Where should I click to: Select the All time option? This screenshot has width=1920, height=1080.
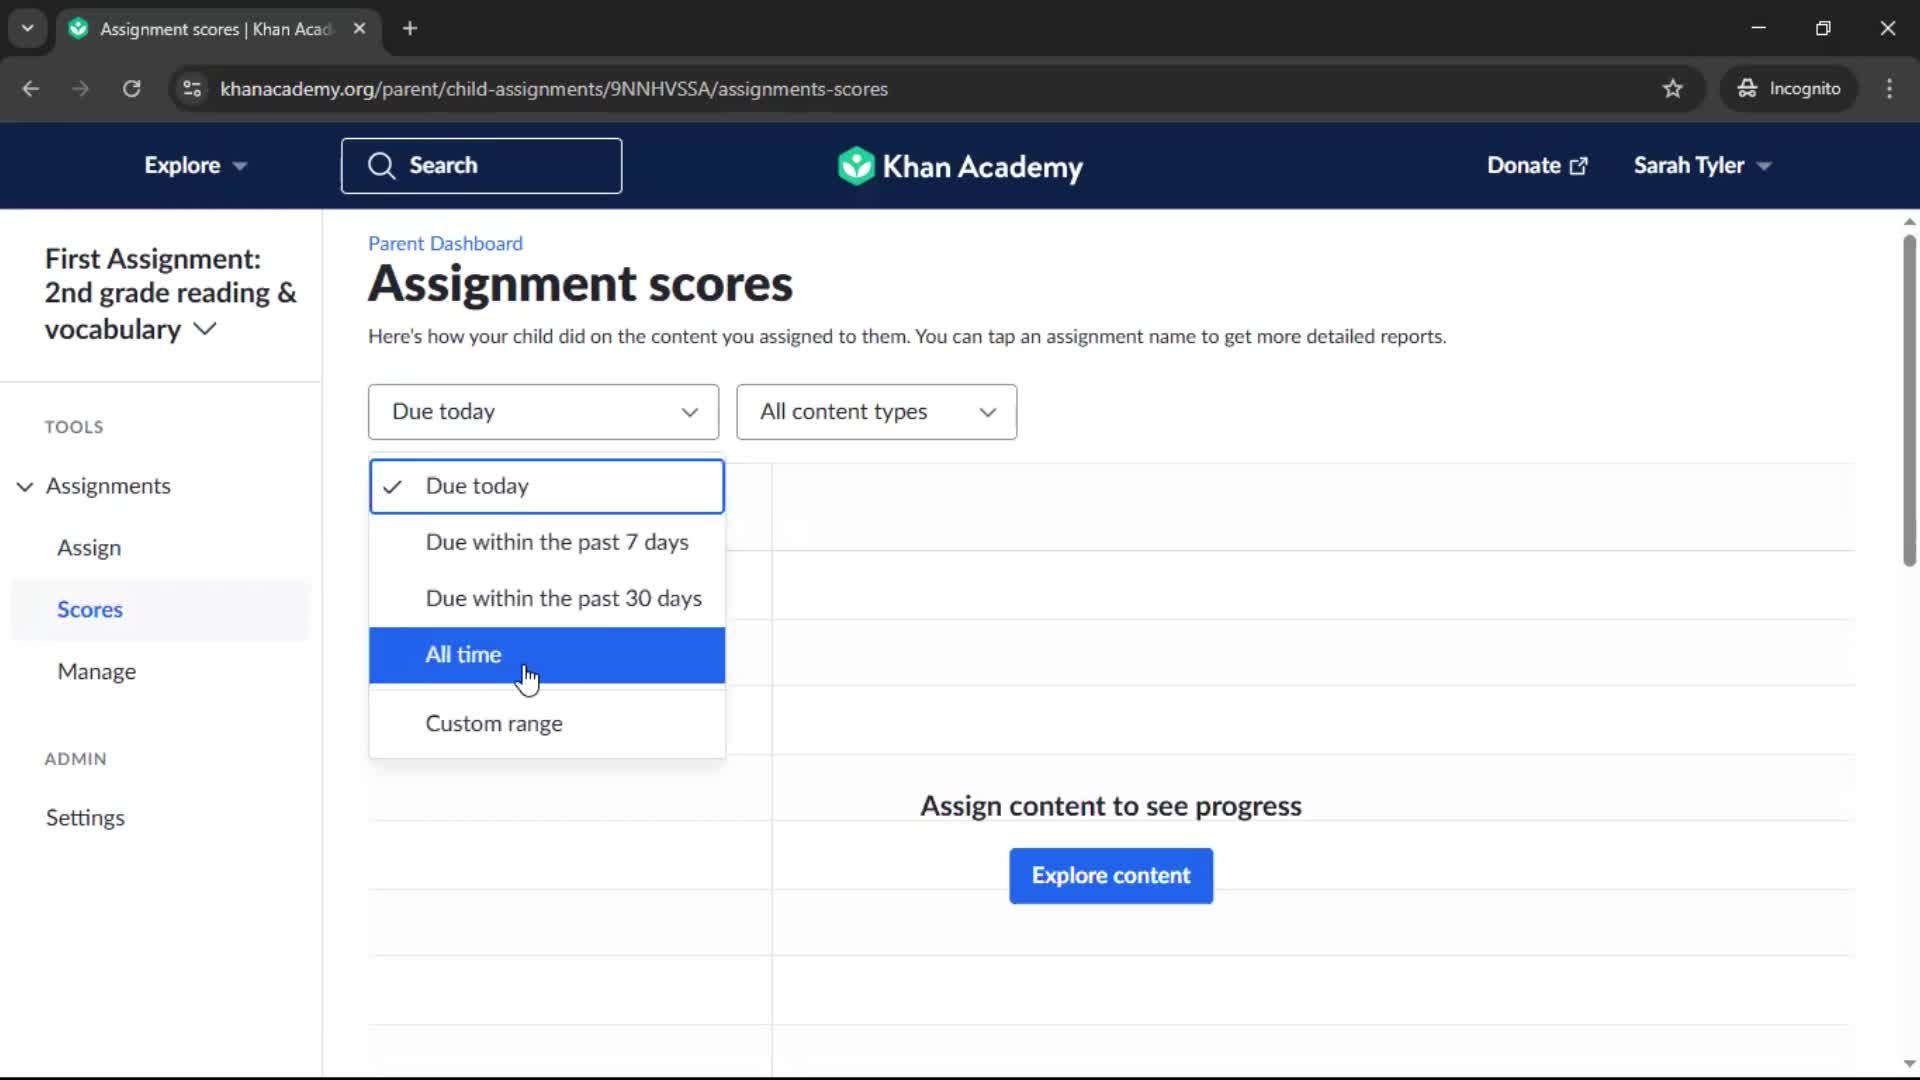tap(546, 656)
